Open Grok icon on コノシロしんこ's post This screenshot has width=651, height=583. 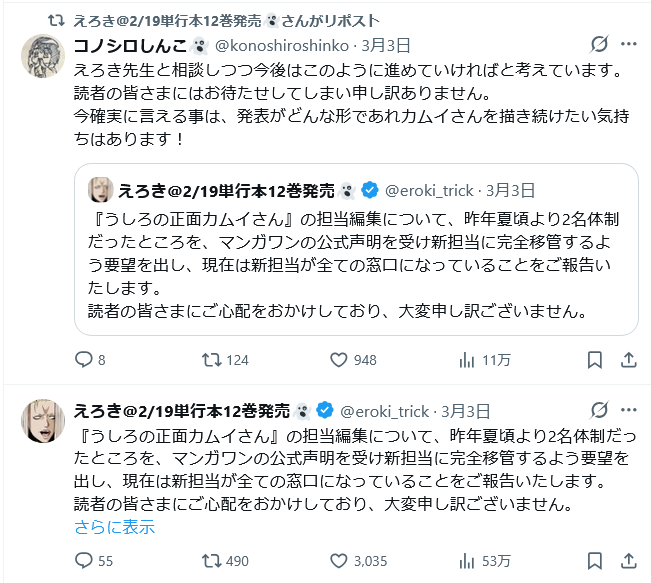(x=600, y=46)
